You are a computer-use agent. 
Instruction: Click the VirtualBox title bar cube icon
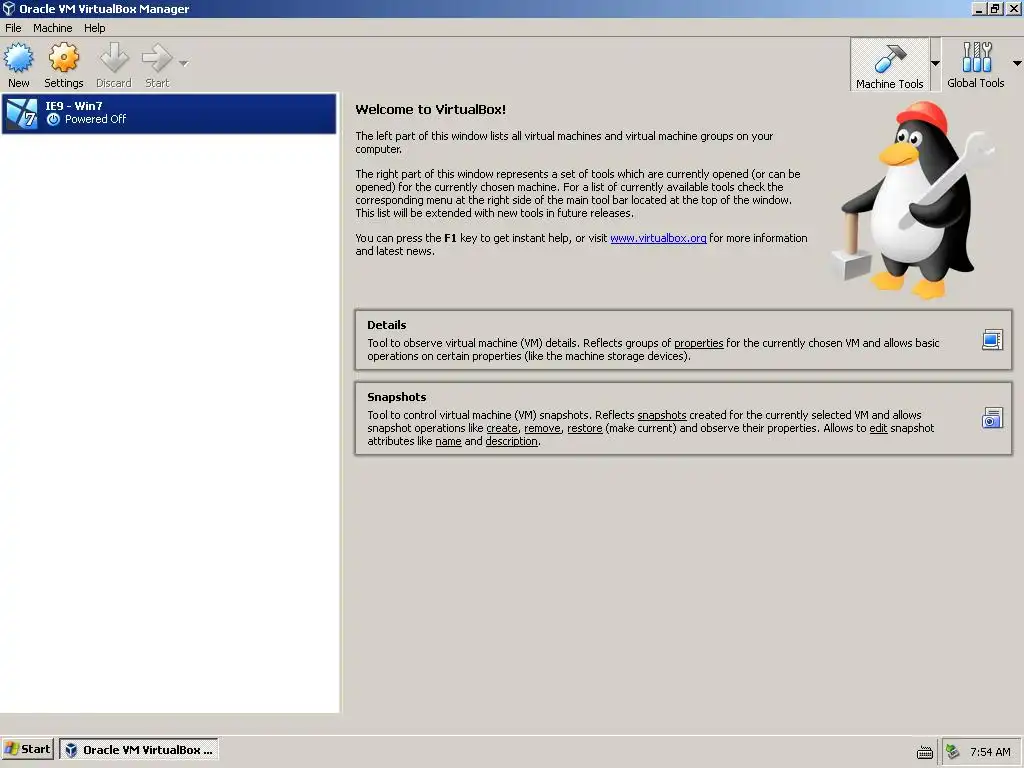click(8, 8)
